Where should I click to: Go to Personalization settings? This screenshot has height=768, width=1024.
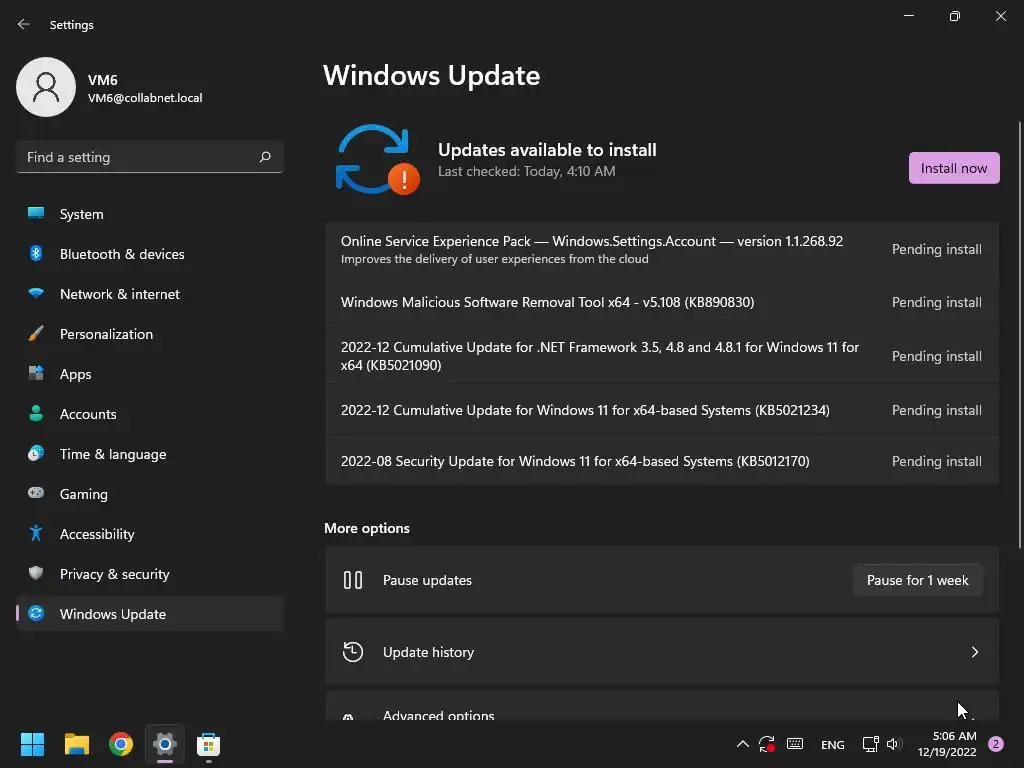pos(150,334)
